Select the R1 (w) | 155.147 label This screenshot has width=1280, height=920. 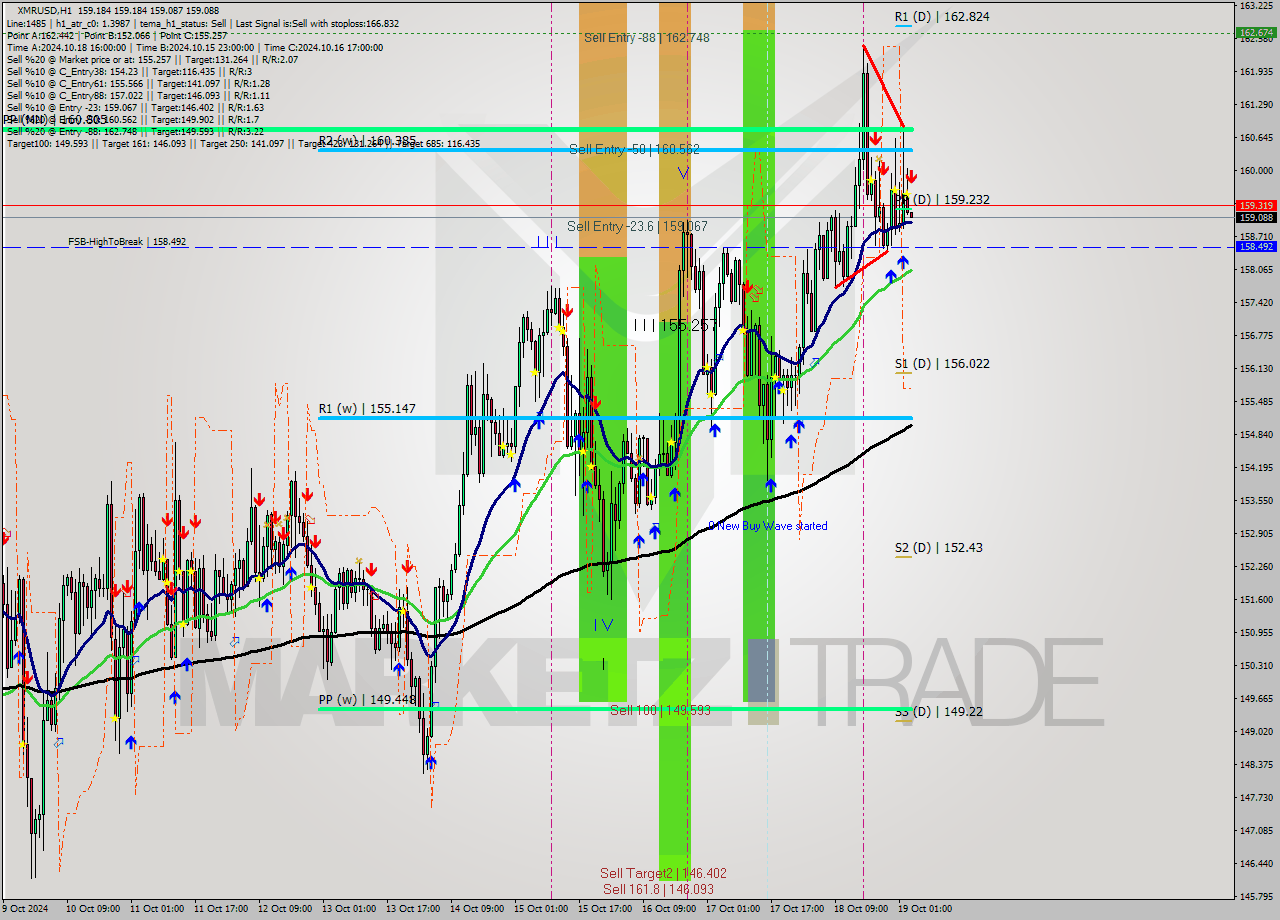367,409
